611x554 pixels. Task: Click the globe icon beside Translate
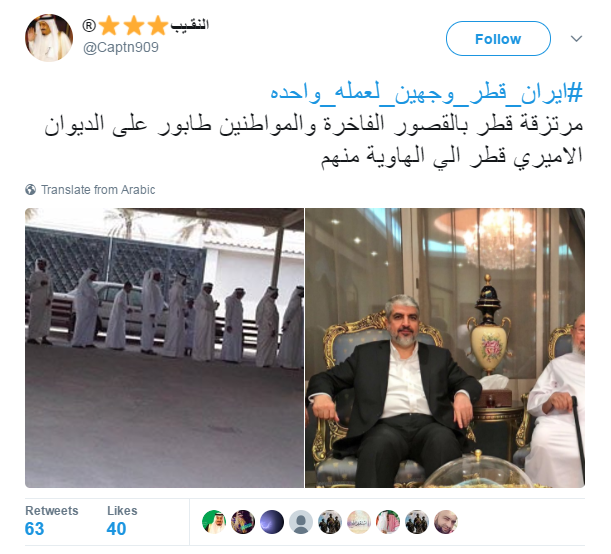pyautogui.click(x=30, y=190)
